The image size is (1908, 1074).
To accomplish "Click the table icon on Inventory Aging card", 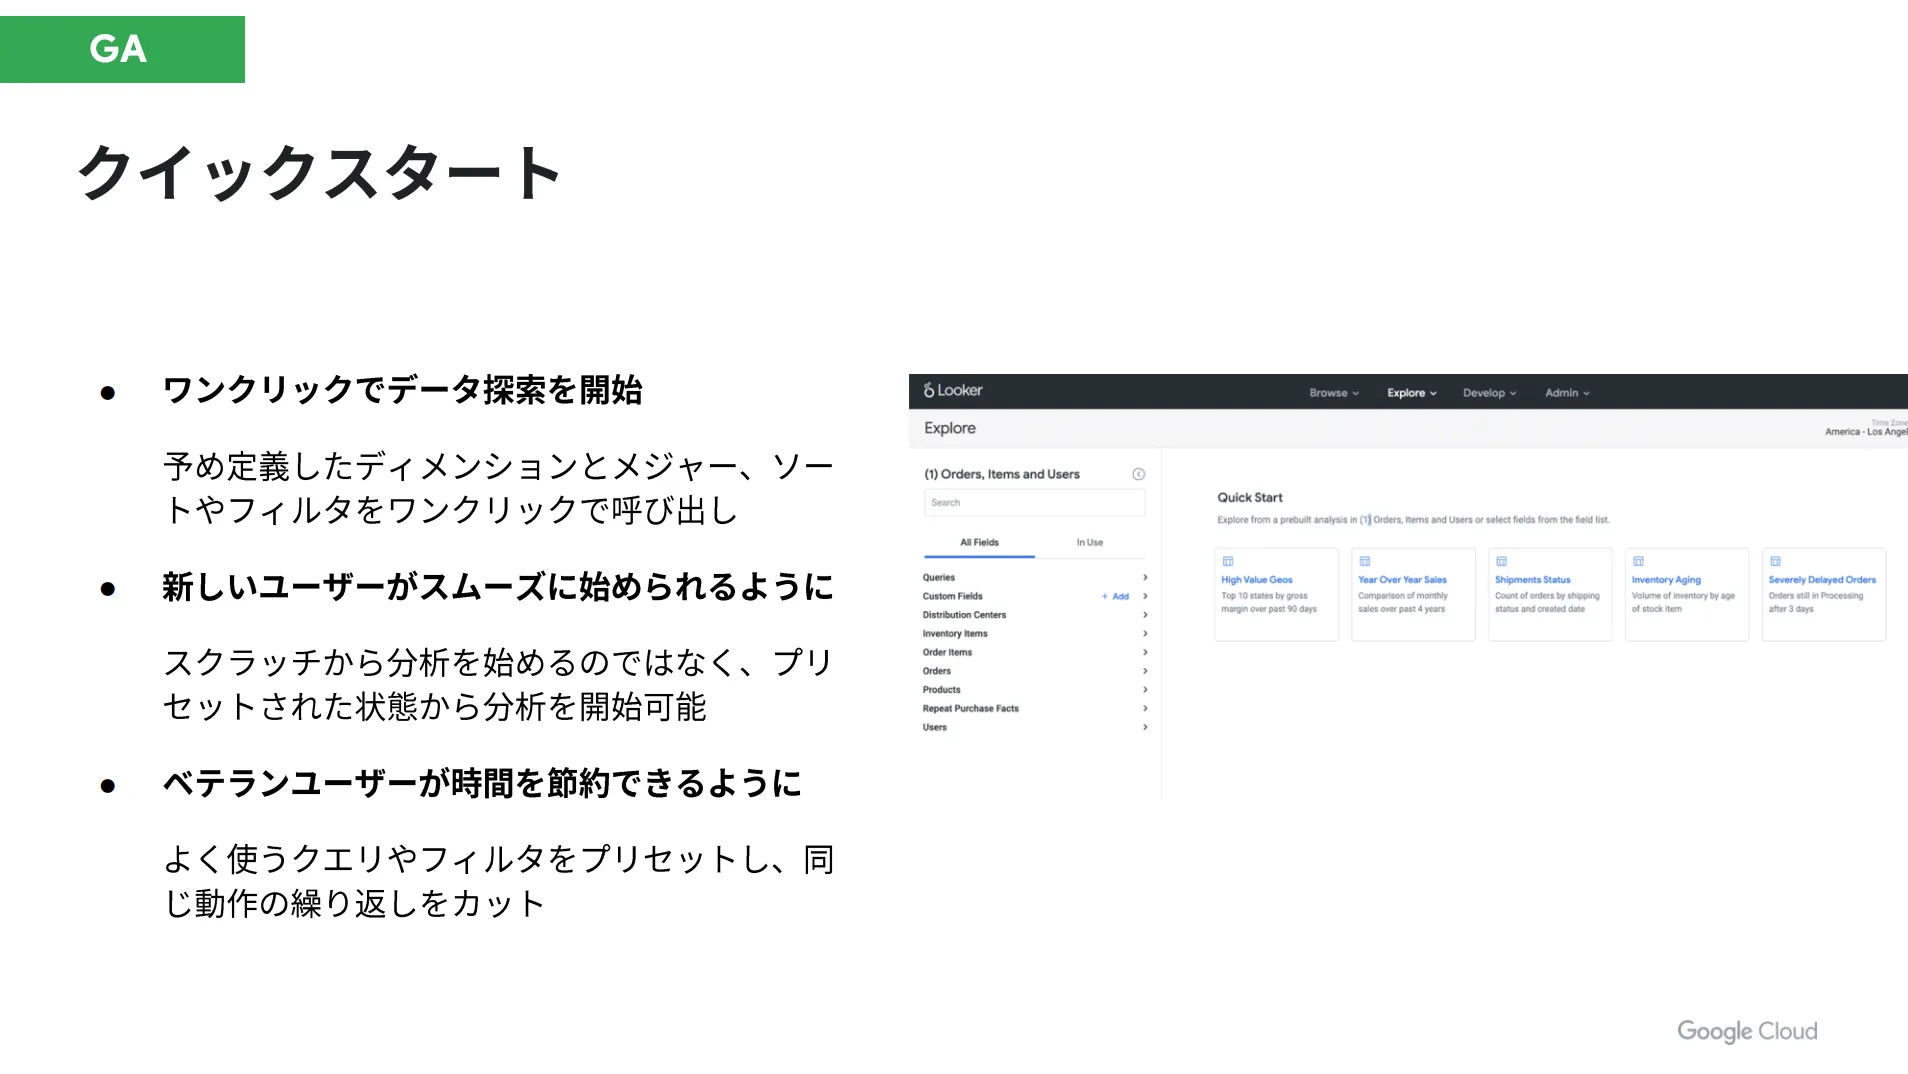I will (x=1638, y=561).
